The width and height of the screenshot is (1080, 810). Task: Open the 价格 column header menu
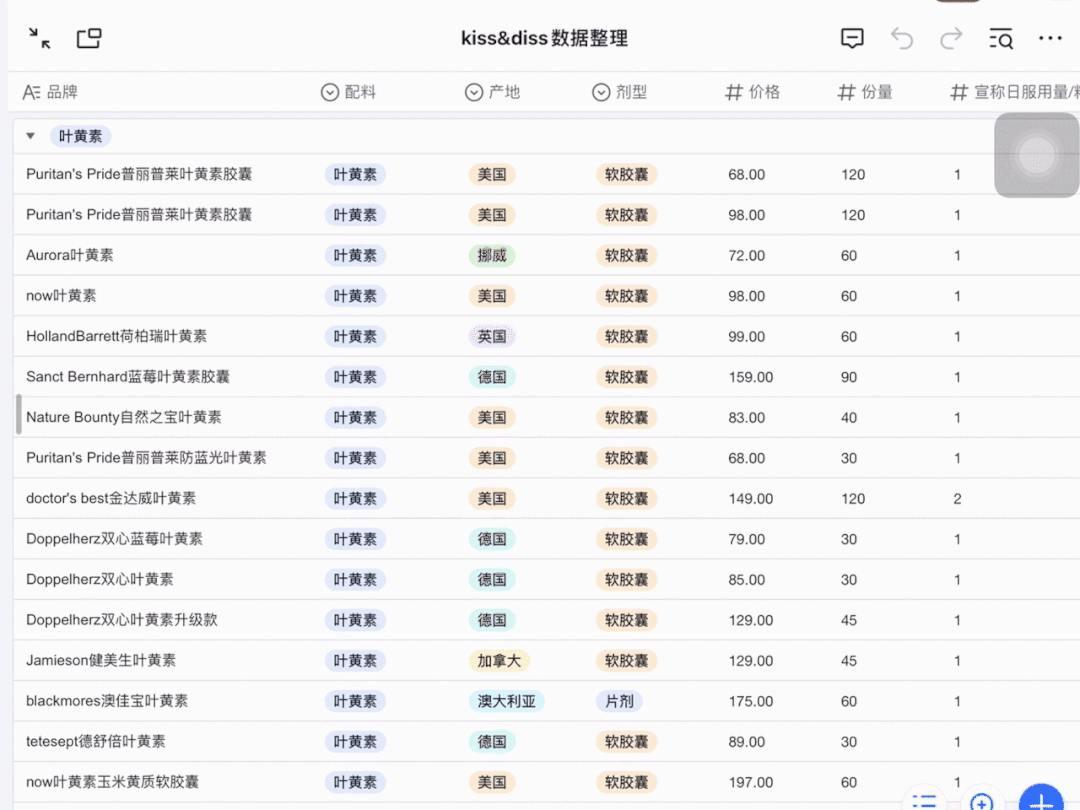pos(753,92)
